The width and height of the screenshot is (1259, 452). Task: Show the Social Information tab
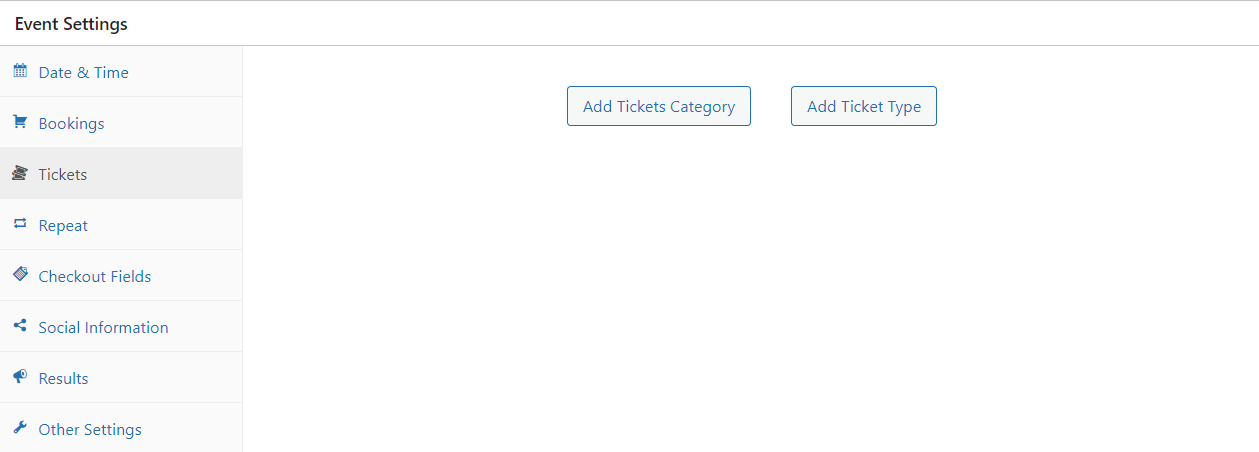pyautogui.click(x=103, y=328)
